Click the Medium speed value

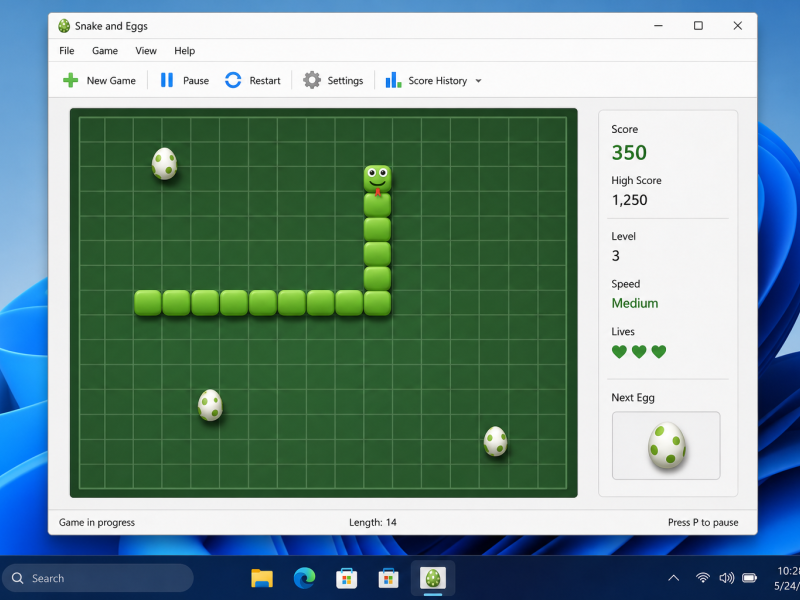pos(635,303)
